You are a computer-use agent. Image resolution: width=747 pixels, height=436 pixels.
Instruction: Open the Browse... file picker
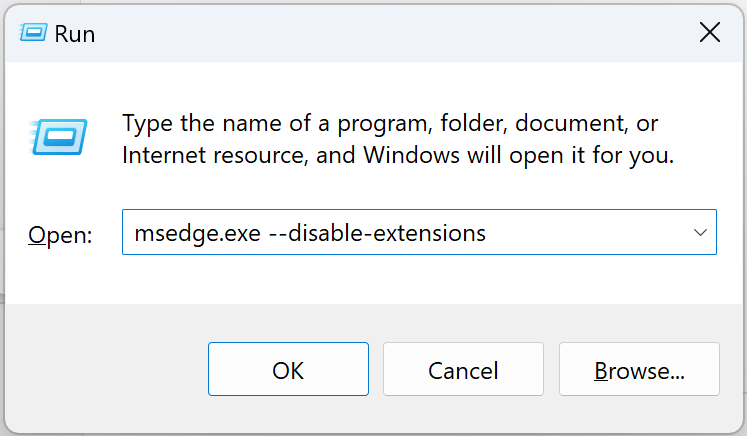639,369
